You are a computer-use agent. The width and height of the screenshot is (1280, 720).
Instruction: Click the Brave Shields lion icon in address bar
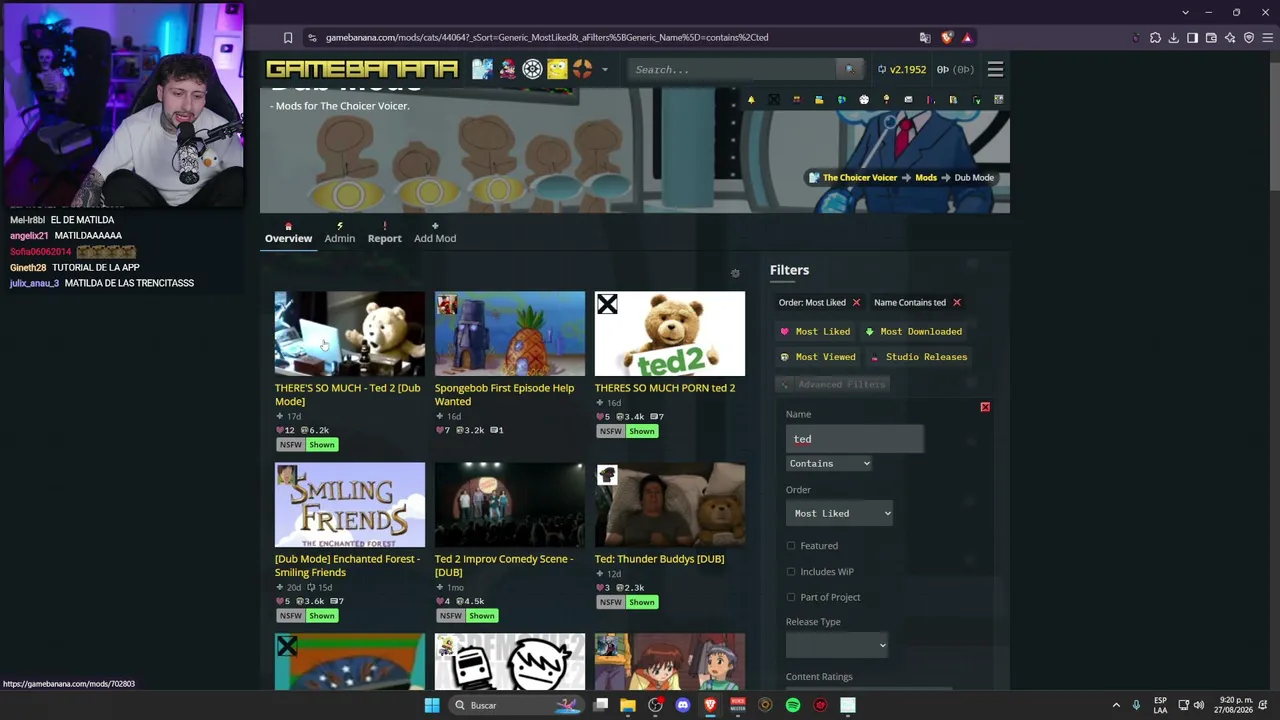click(x=947, y=38)
